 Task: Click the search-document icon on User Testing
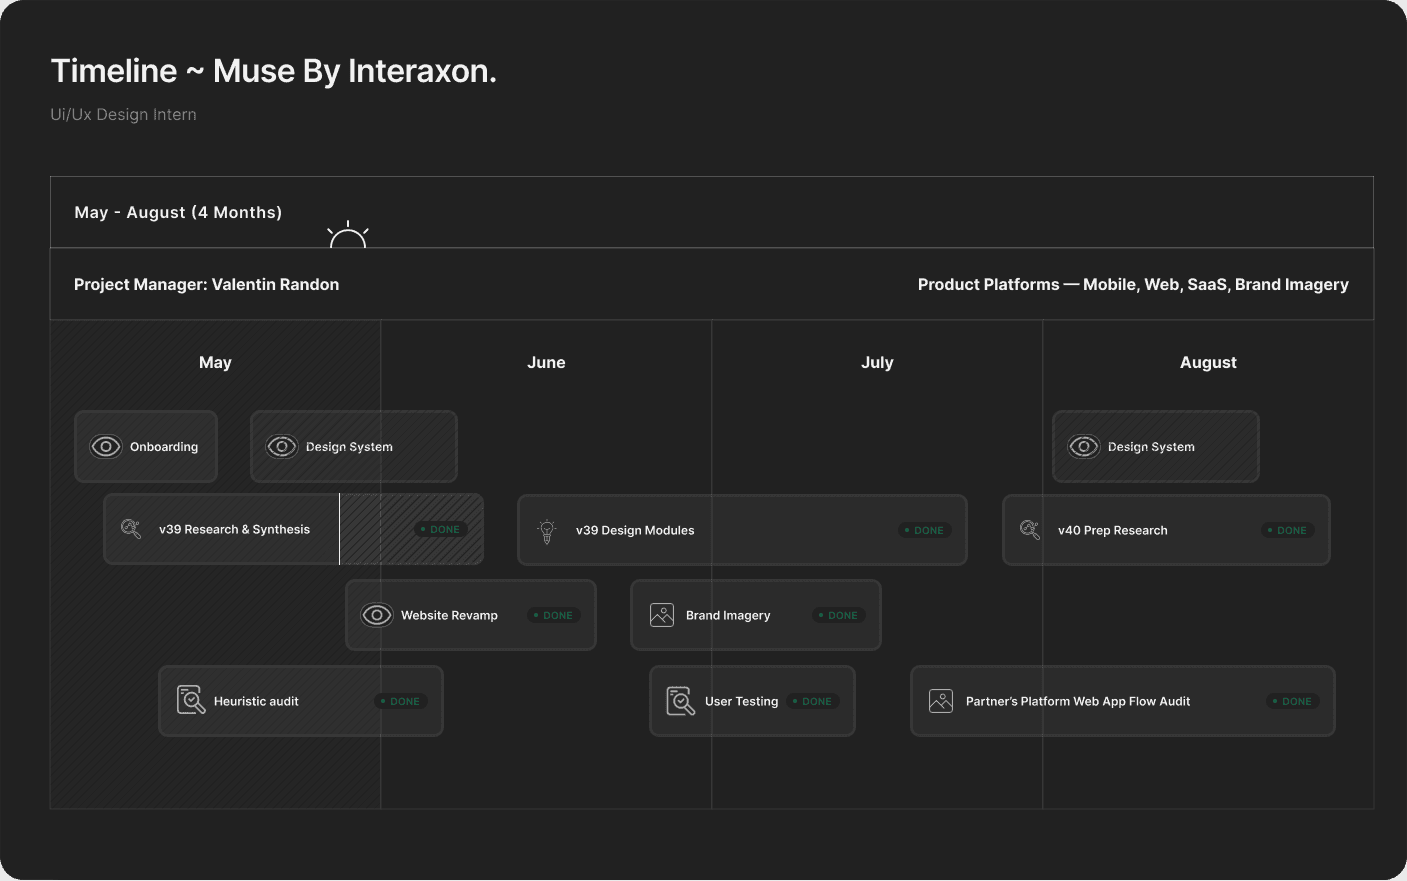(680, 701)
